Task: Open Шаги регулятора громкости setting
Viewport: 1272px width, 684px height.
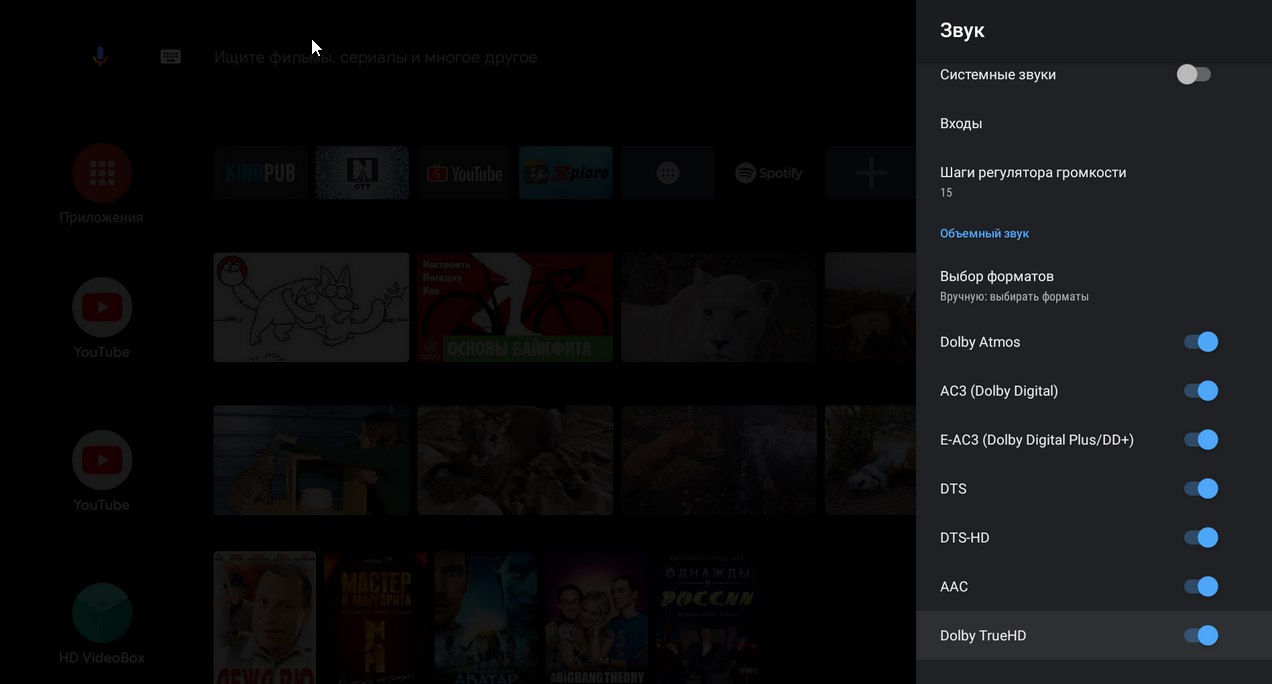Action: pos(1094,181)
